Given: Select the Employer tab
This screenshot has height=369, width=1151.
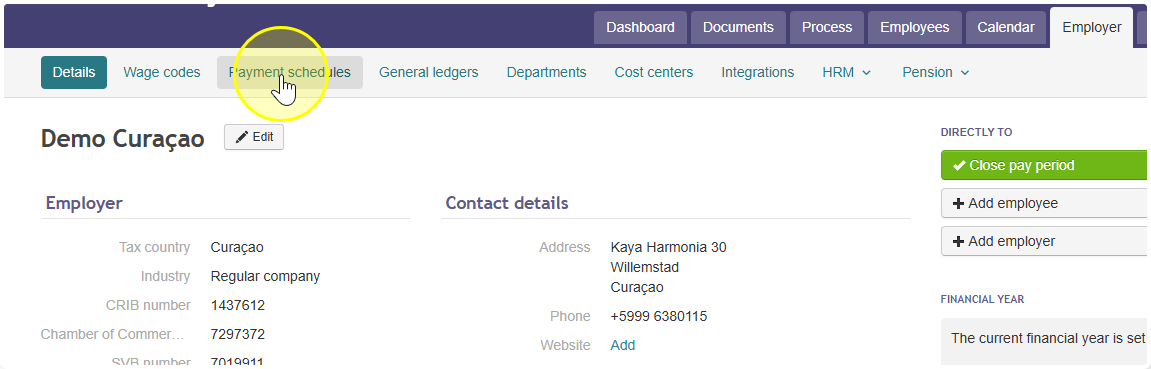Looking at the screenshot, I should pos(1092,27).
